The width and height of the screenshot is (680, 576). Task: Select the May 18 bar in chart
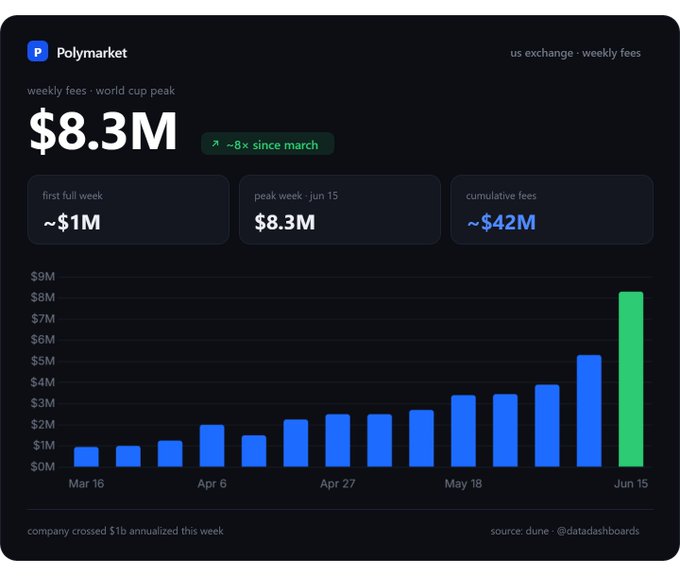tap(464, 431)
